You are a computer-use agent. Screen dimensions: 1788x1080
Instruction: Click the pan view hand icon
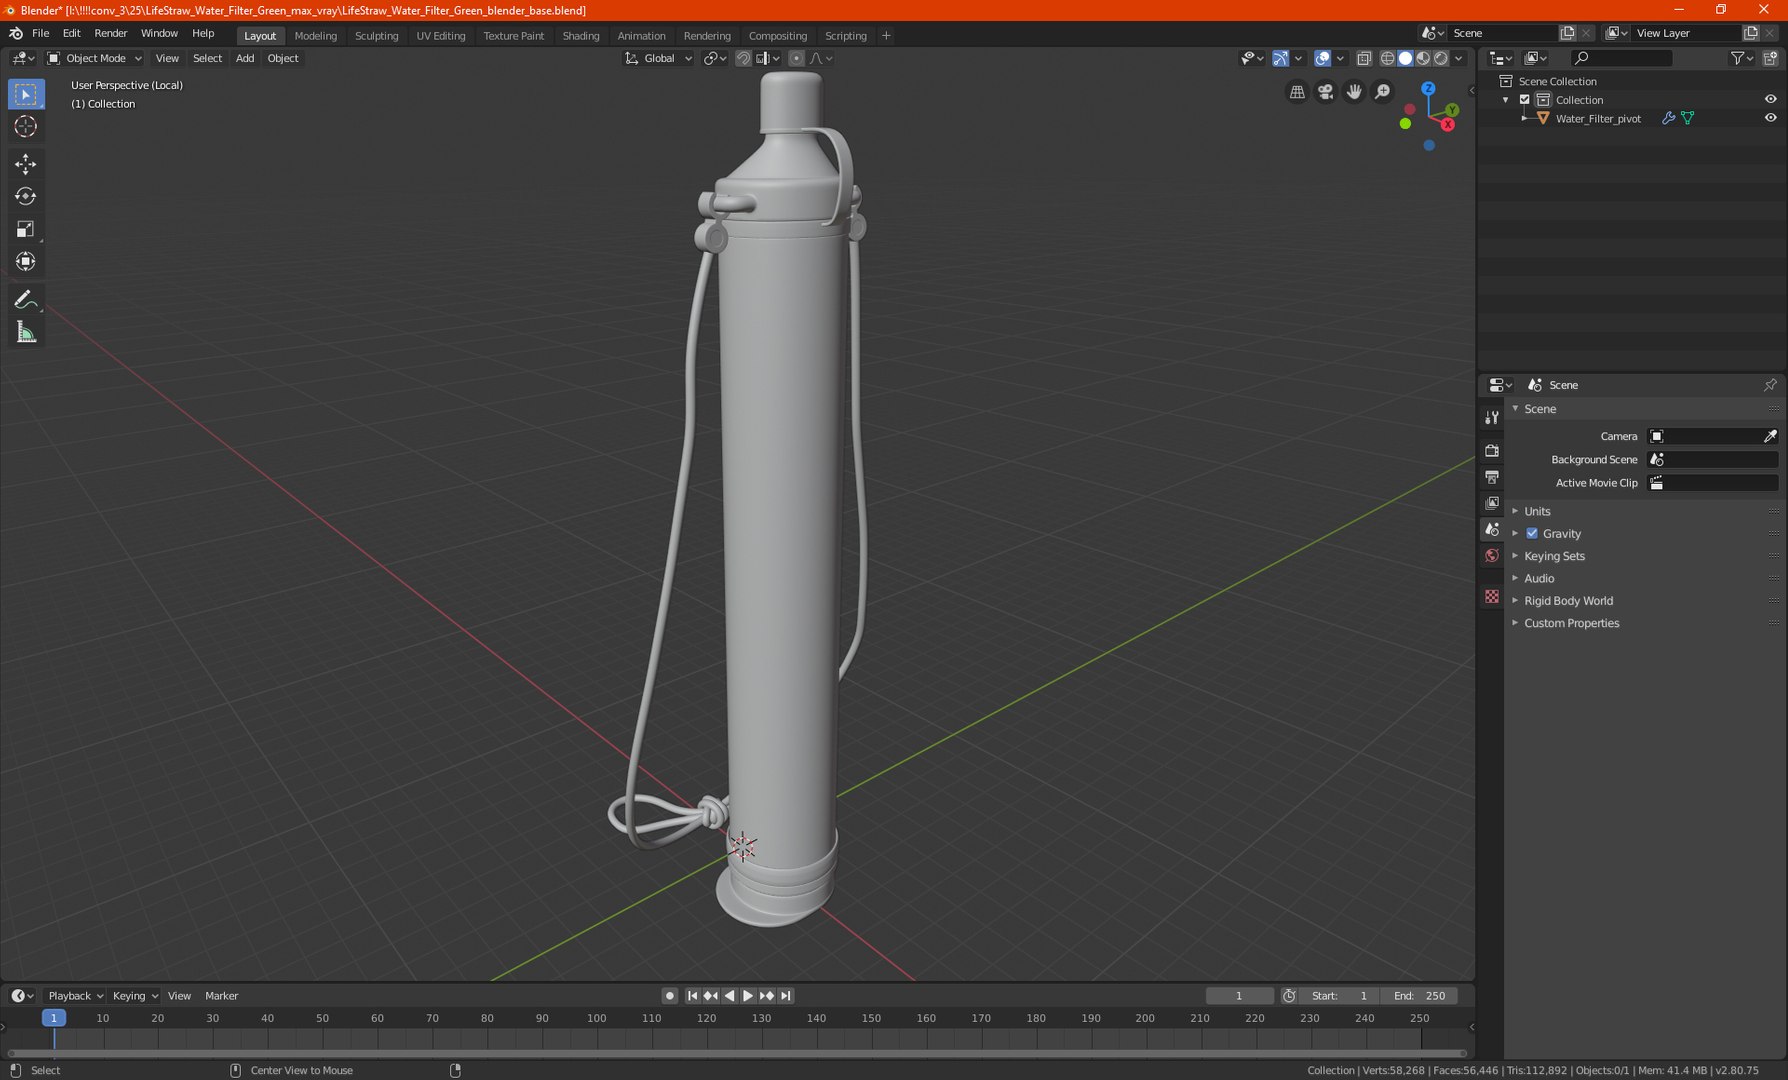click(x=1354, y=92)
